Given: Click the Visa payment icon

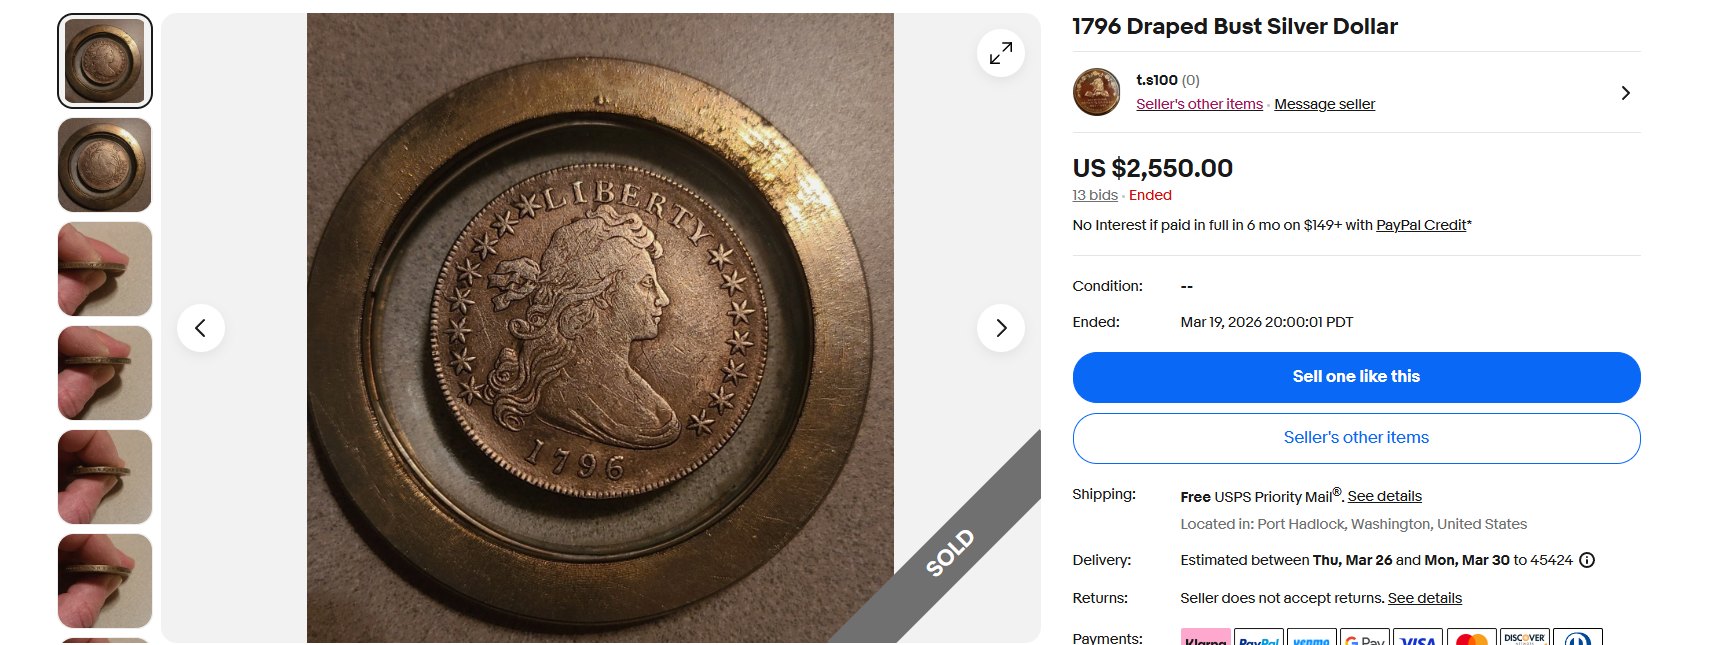Looking at the screenshot, I should click(x=1417, y=638).
